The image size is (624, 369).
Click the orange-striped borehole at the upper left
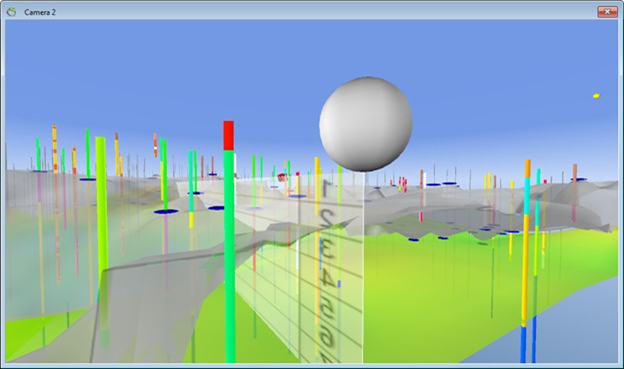[55, 149]
